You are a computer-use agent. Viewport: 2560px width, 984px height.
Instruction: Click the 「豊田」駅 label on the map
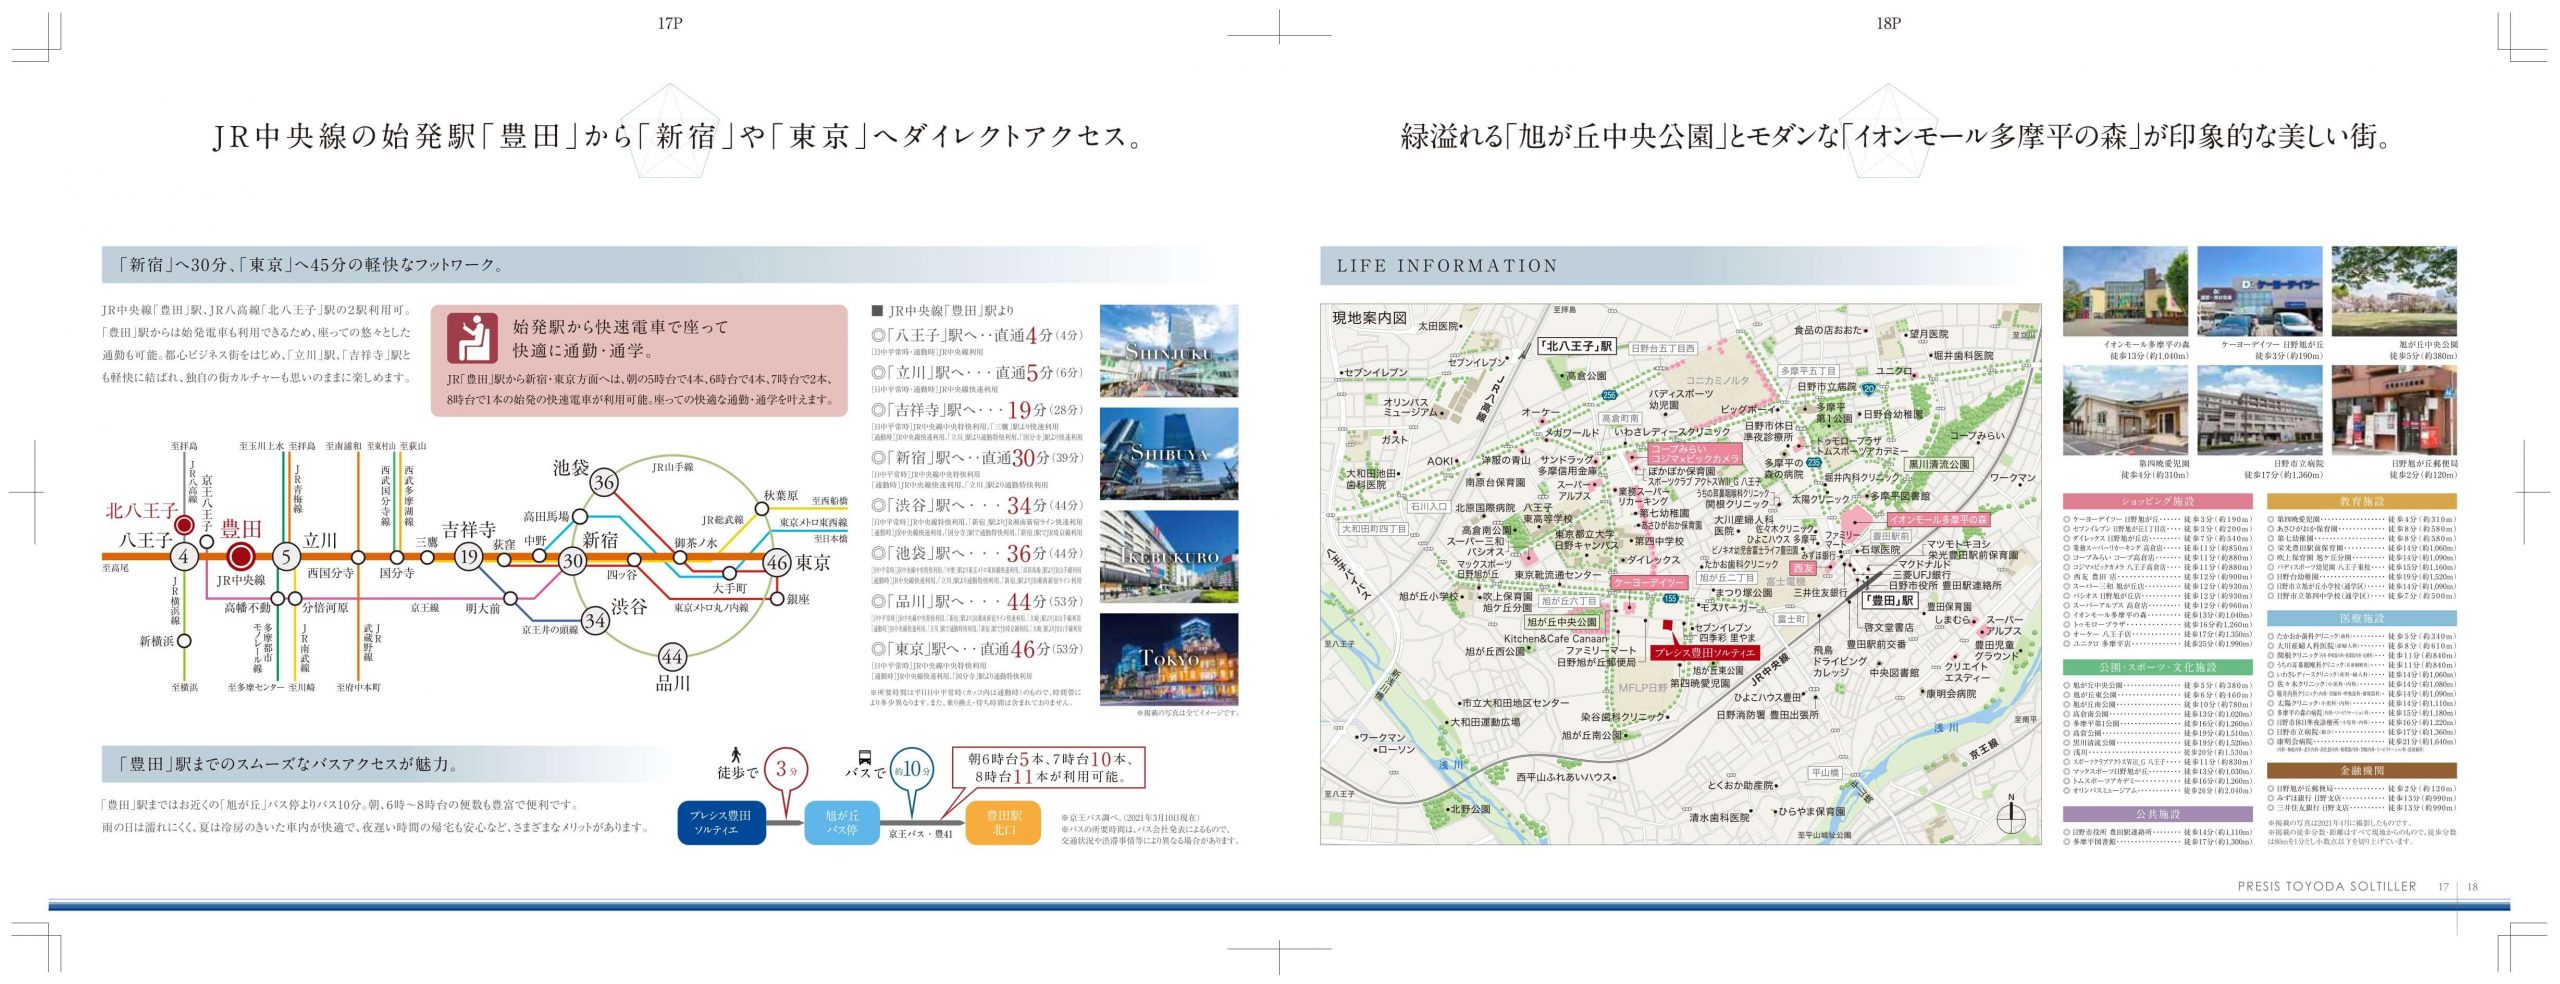pyautogui.click(x=1889, y=601)
